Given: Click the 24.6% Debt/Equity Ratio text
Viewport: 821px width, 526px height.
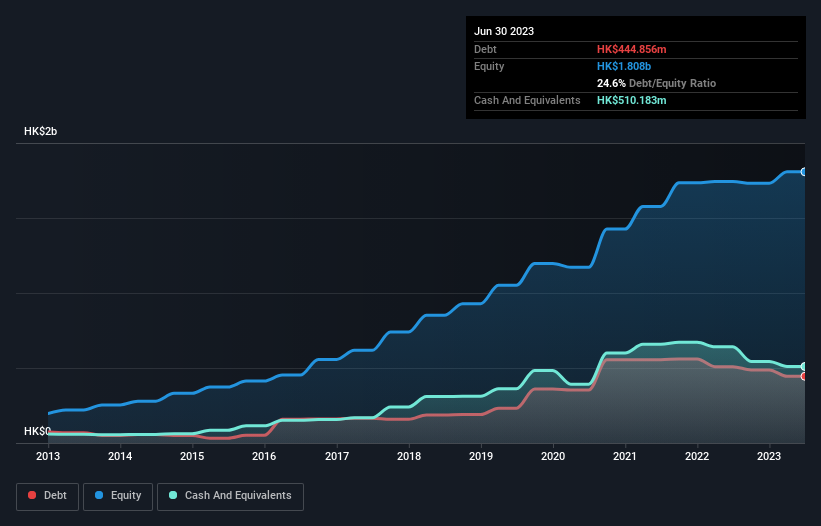Looking at the screenshot, I should coord(656,83).
